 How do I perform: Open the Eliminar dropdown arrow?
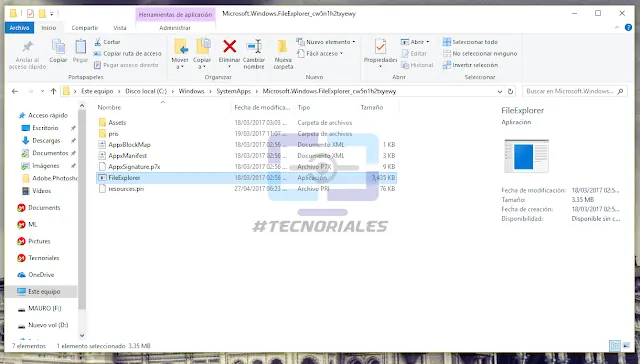point(229,67)
